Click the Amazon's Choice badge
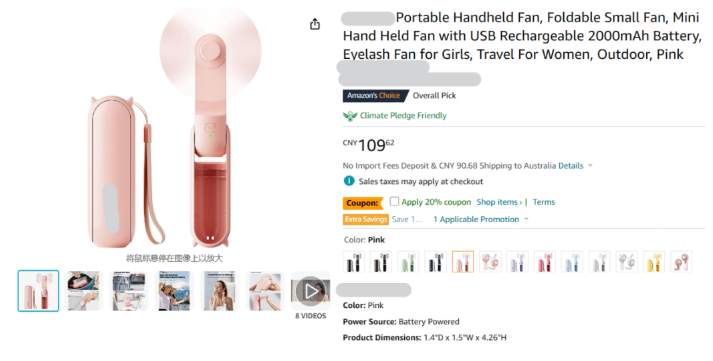713x361 pixels. click(x=374, y=95)
